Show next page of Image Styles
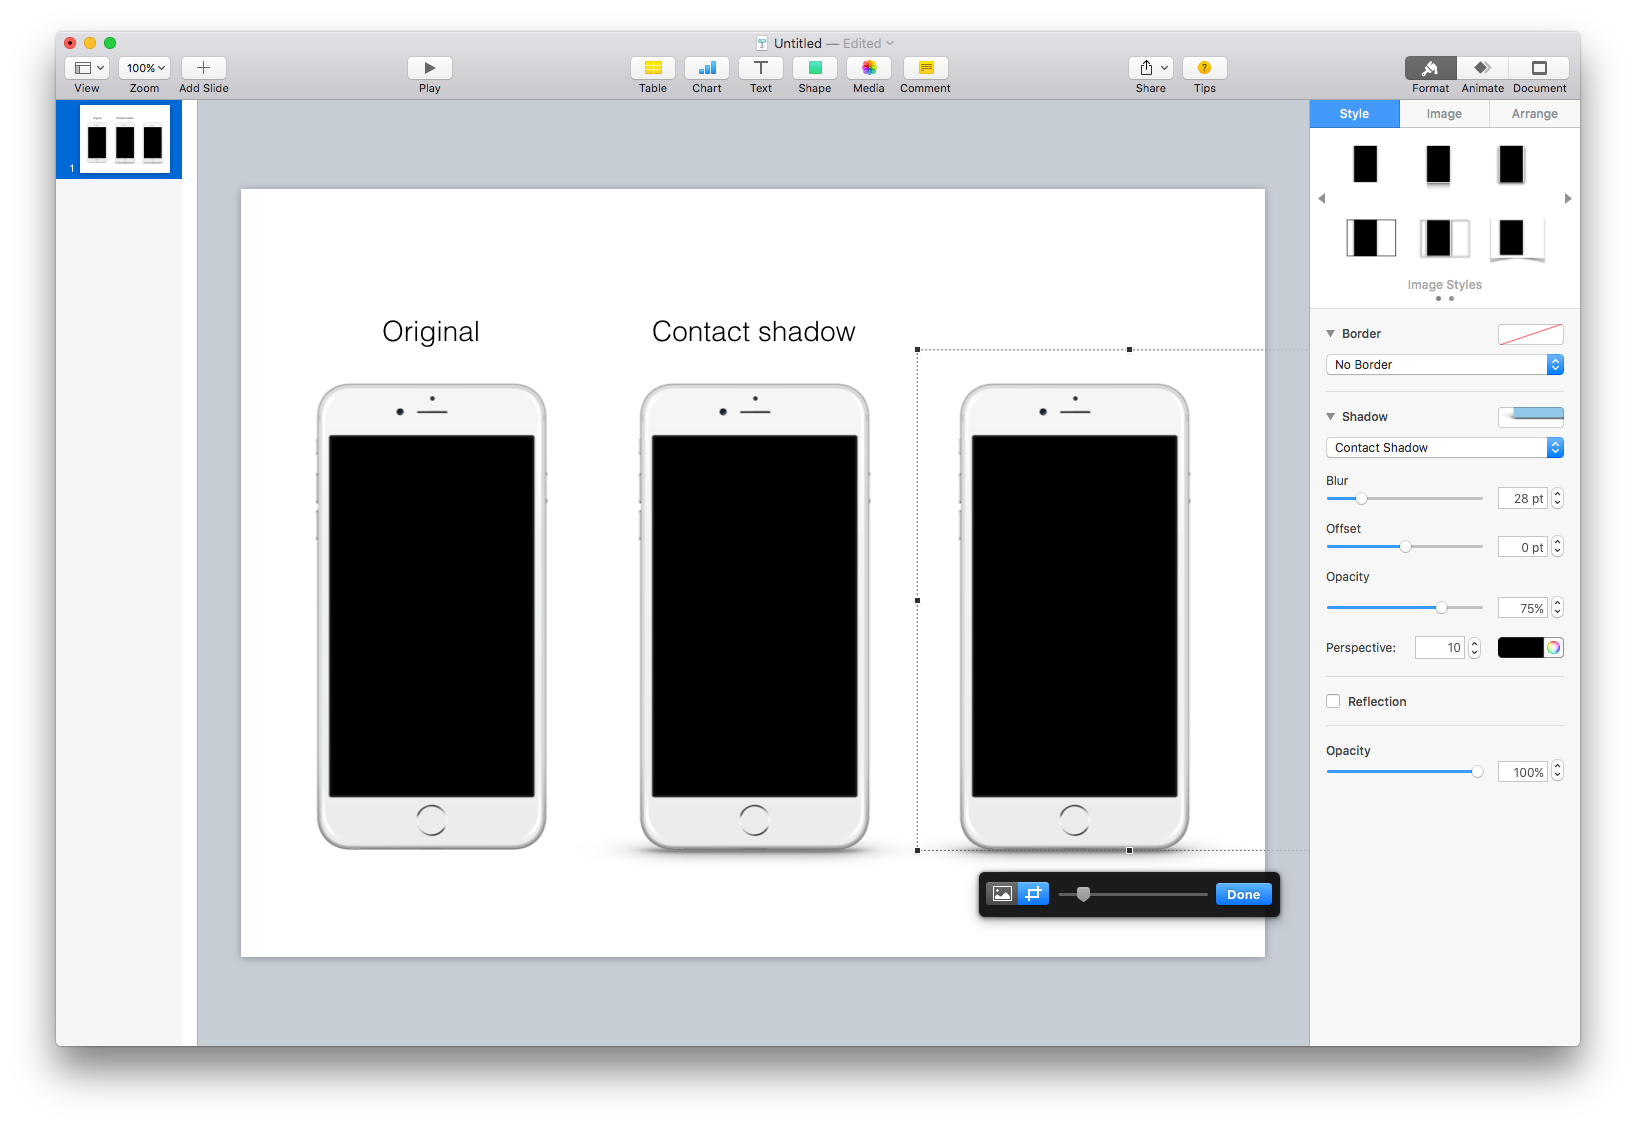Viewport: 1636px width, 1126px height. click(x=1567, y=198)
